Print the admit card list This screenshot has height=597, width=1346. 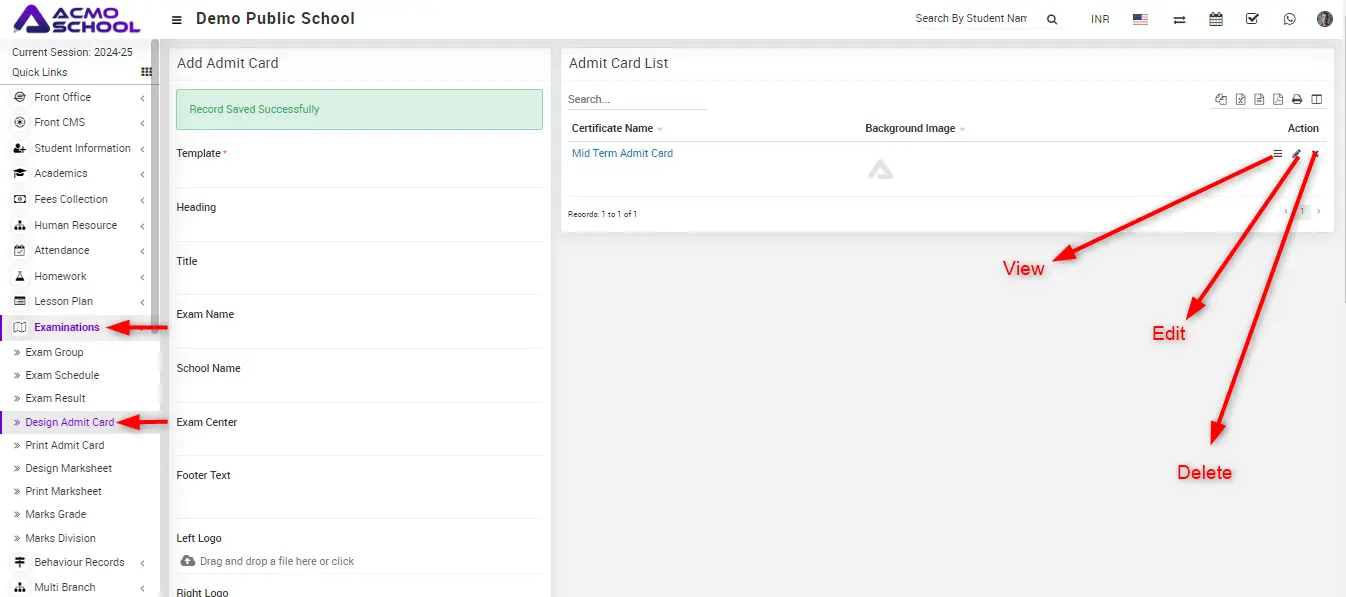click(1297, 99)
